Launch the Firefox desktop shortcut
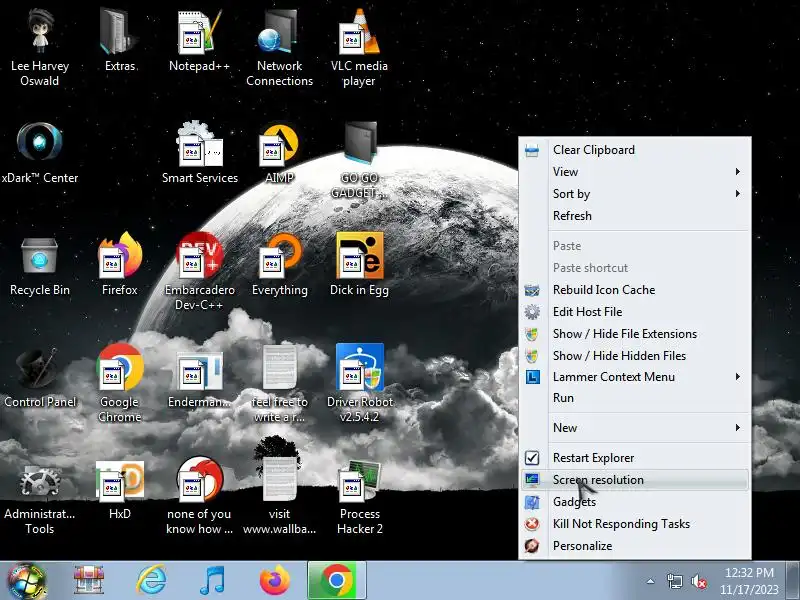 click(120, 264)
